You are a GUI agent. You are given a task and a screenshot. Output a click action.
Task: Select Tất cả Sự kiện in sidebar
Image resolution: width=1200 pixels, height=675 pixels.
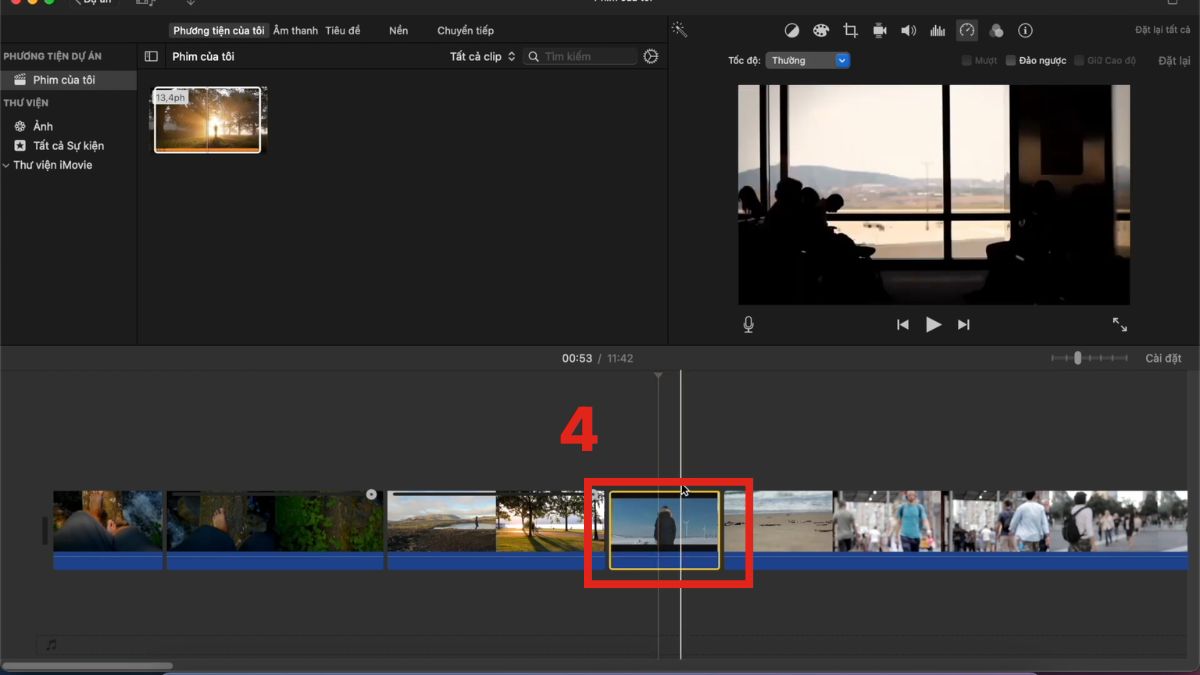pos(68,146)
